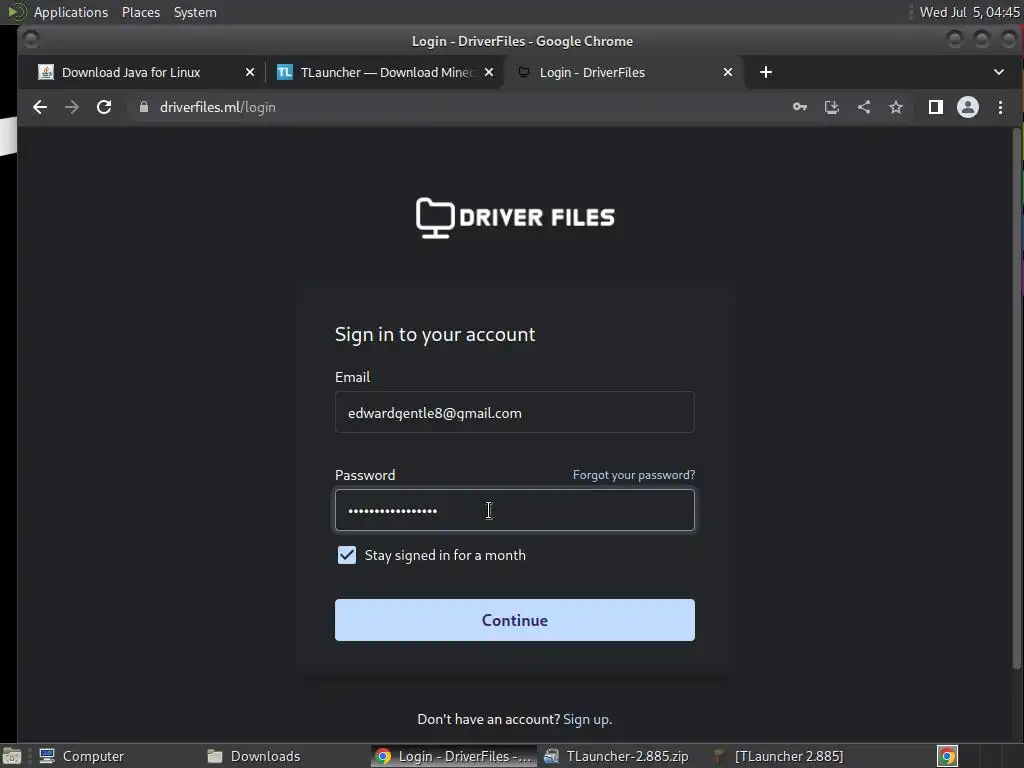Screen dimensions: 1024x768
Task: Open a new tab with plus button
Action: pyautogui.click(x=766, y=72)
